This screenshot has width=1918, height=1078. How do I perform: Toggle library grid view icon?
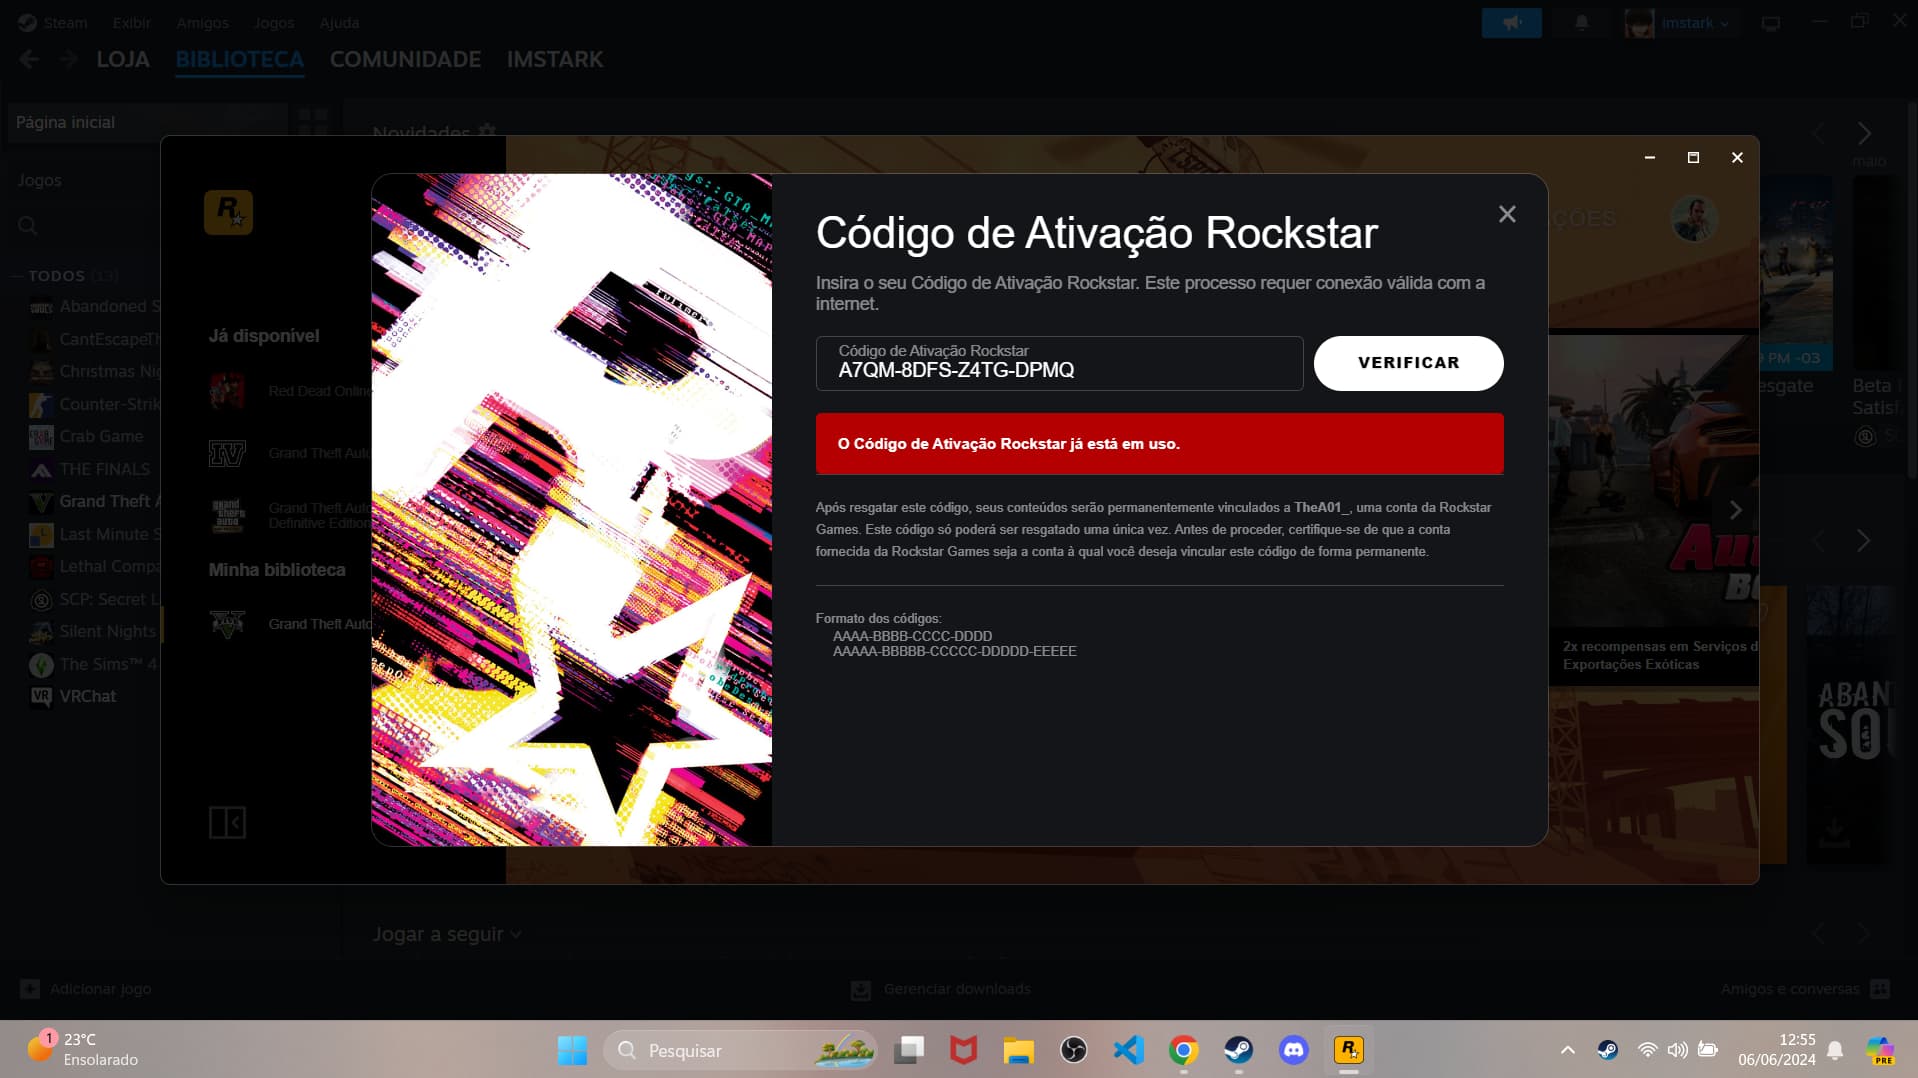click(313, 122)
